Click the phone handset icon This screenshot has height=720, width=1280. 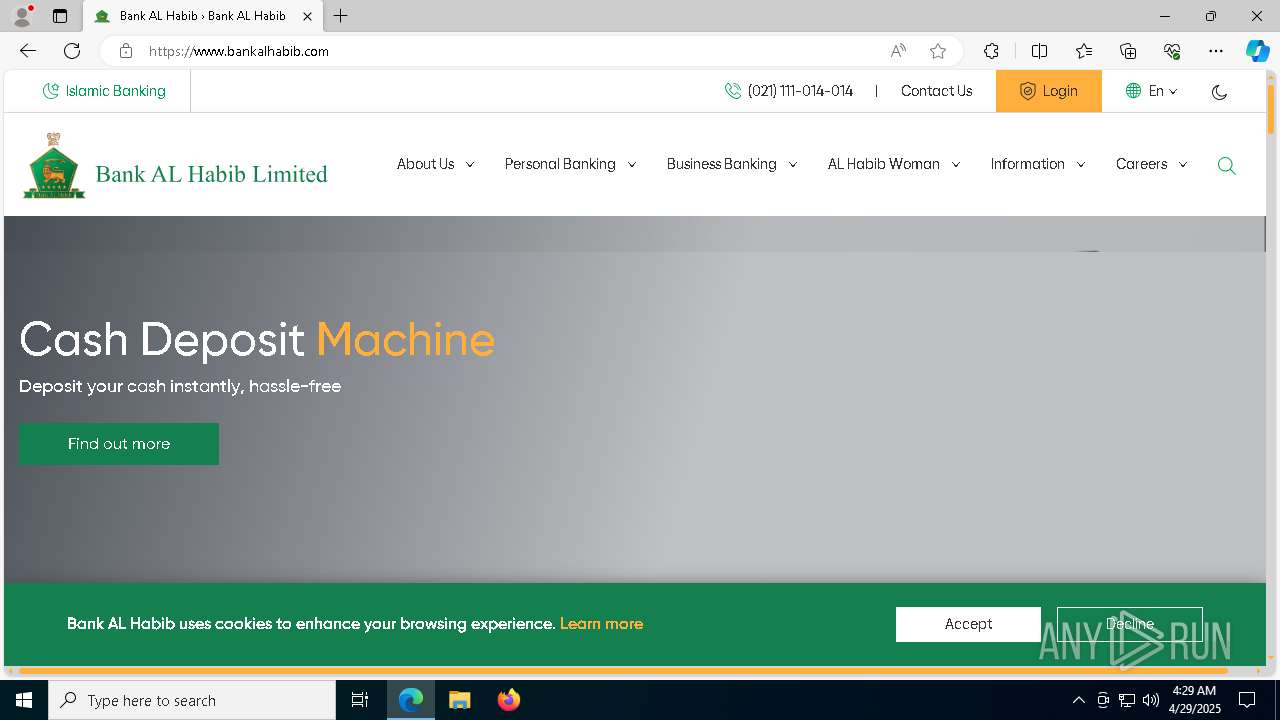(733, 91)
